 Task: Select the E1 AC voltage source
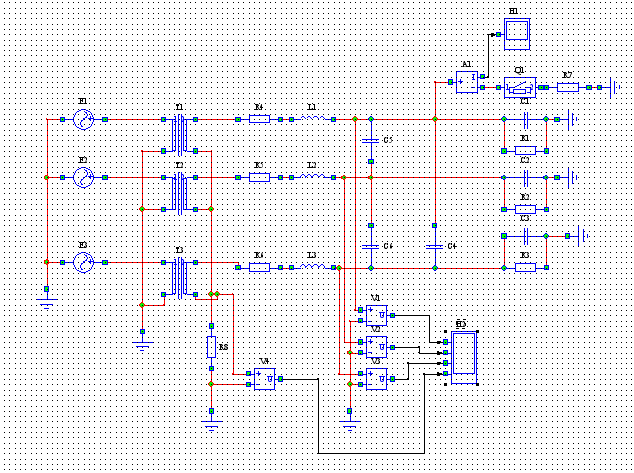pos(84,119)
